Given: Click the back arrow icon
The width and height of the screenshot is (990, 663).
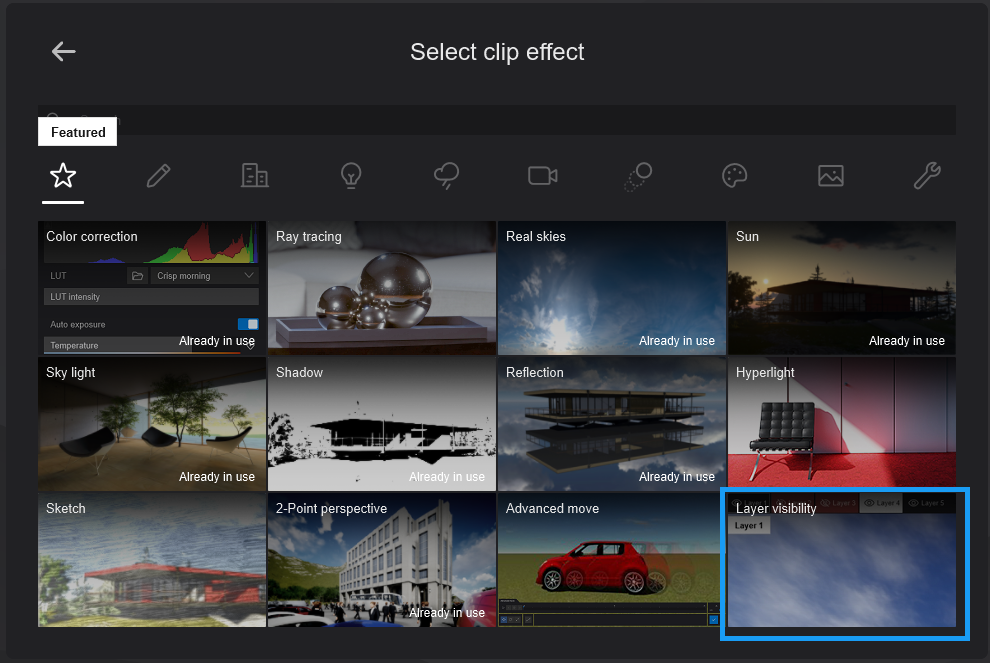Looking at the screenshot, I should 64,52.
